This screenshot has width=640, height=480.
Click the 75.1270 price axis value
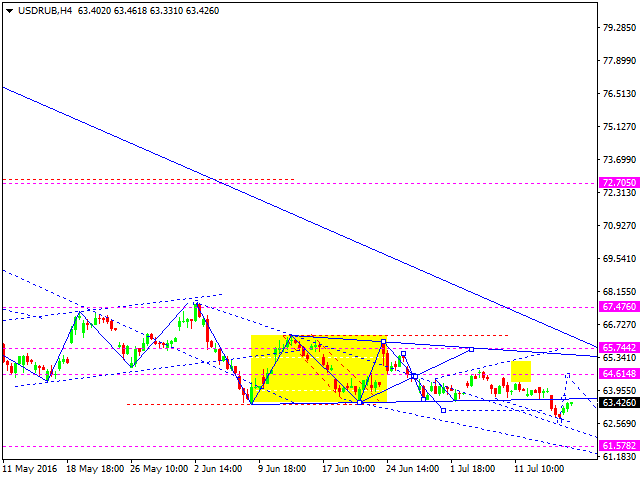tap(619, 127)
